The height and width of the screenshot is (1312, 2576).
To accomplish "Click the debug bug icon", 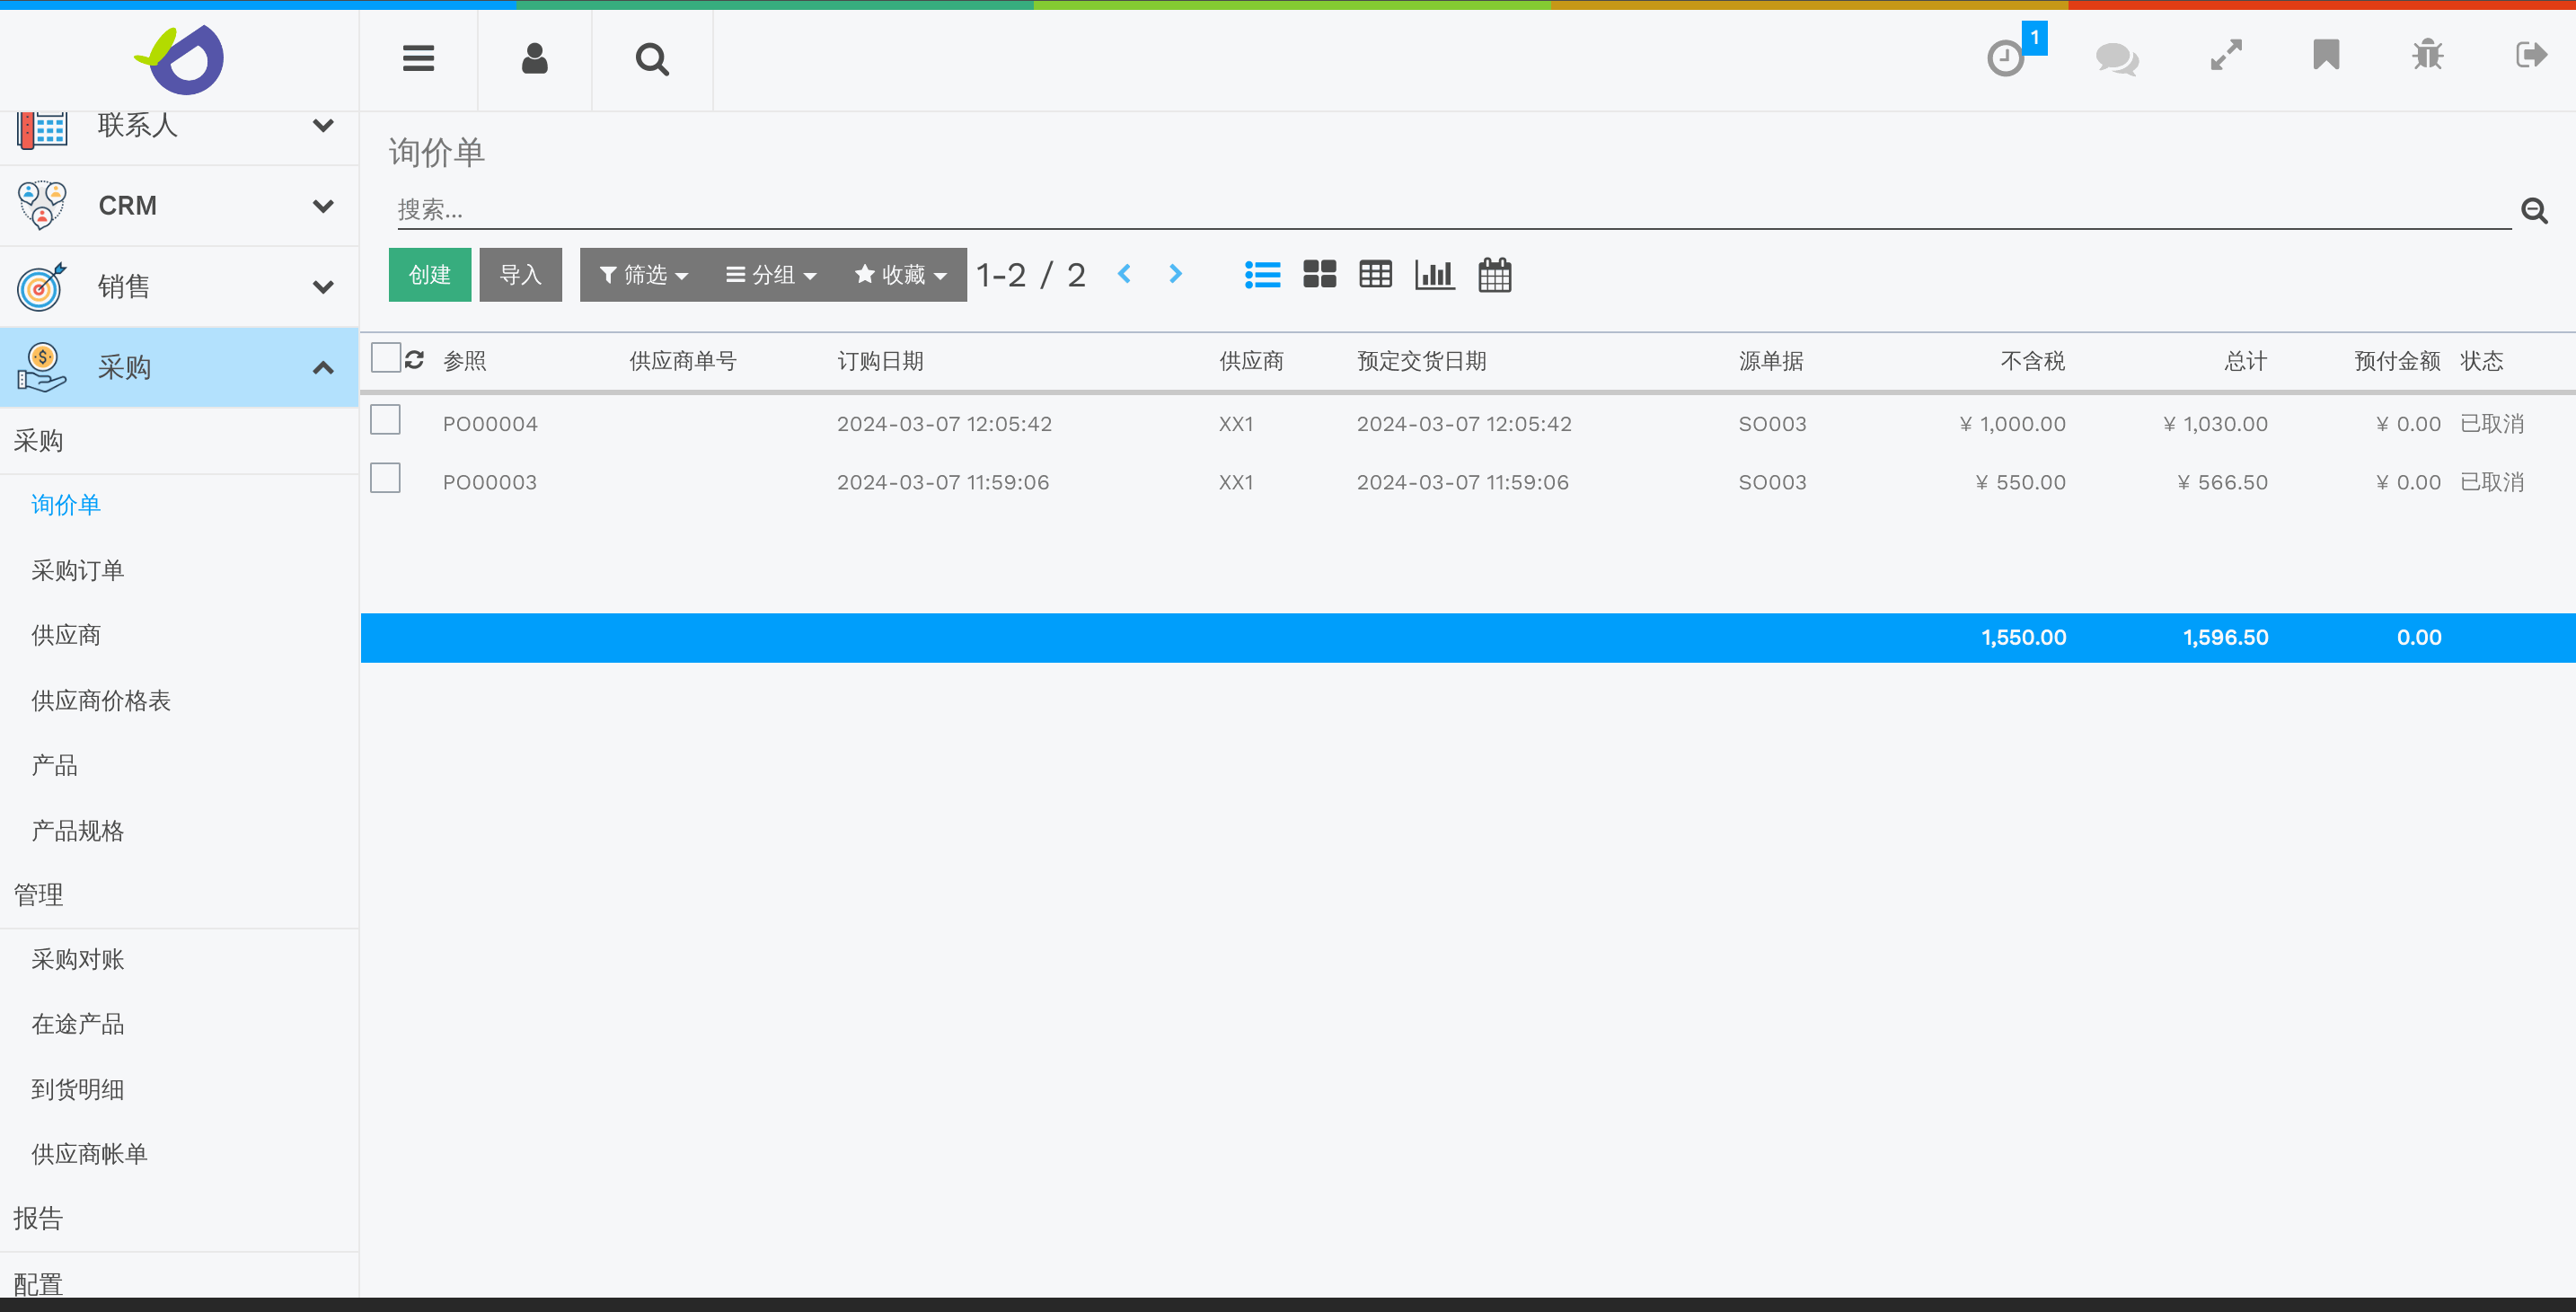I will 2427,55.
